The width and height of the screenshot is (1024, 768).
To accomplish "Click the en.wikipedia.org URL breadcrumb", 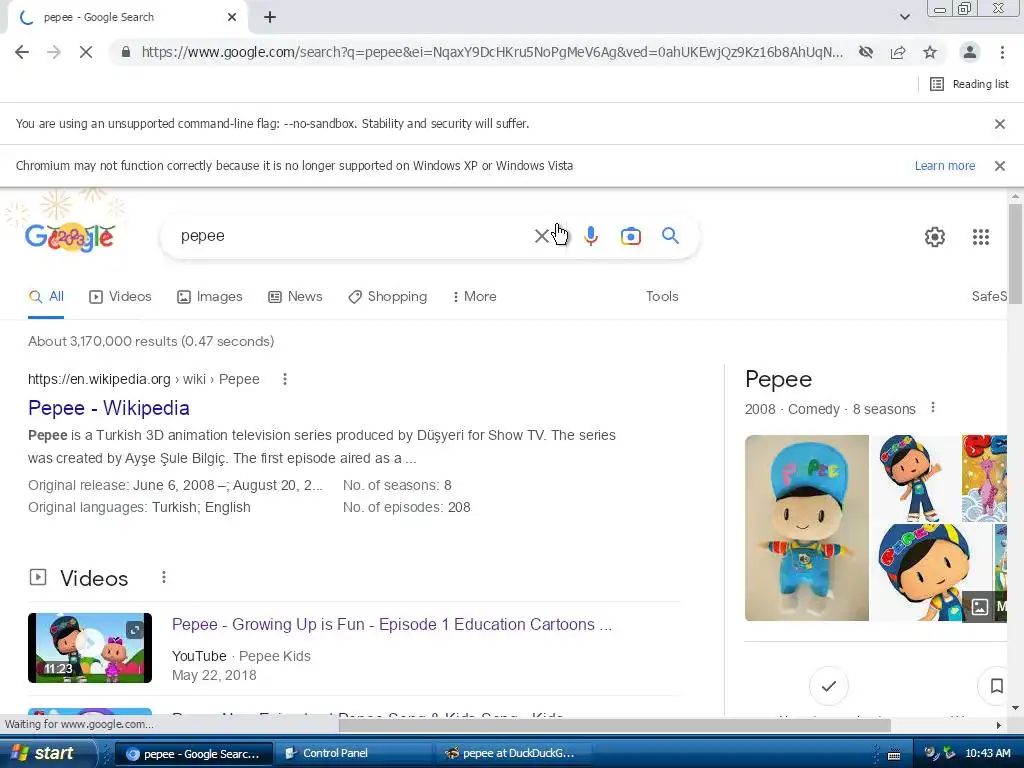I will pyautogui.click(x=144, y=379).
